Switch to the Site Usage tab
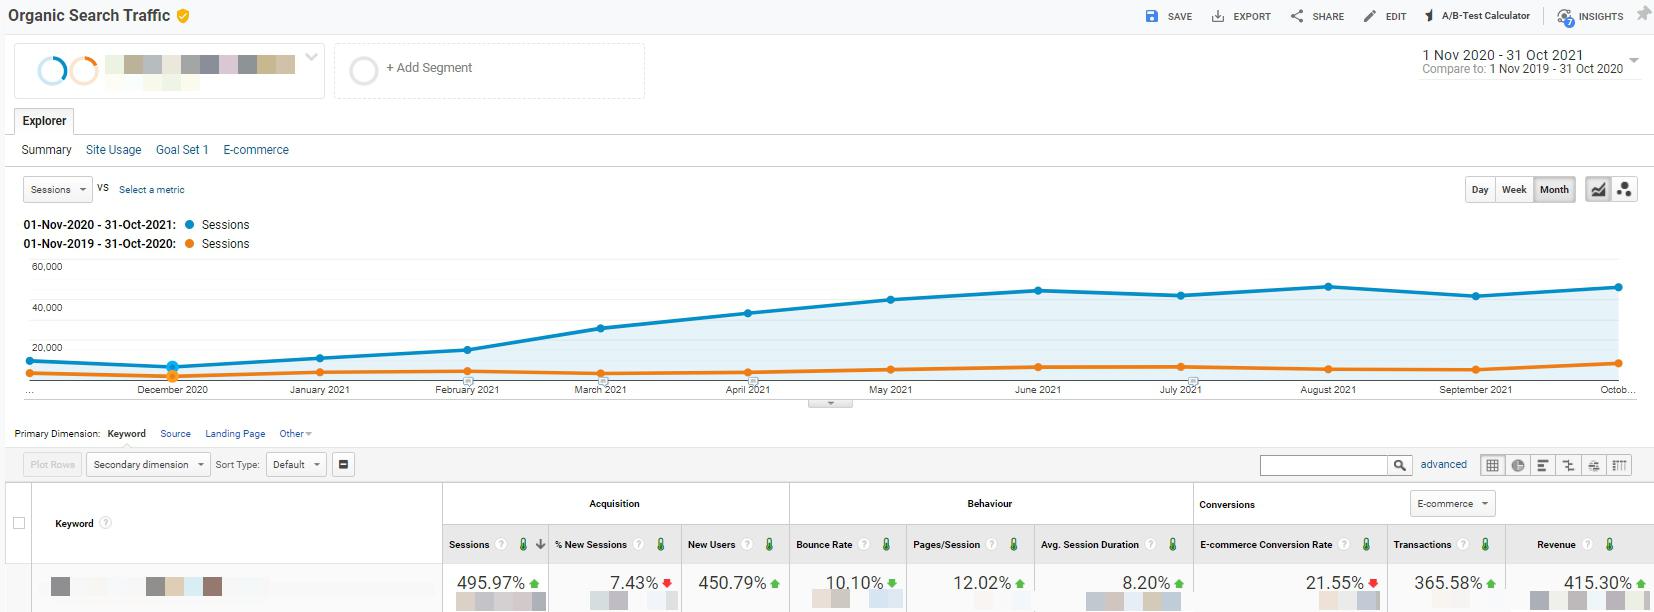Image resolution: width=1654 pixels, height=612 pixels. point(113,150)
